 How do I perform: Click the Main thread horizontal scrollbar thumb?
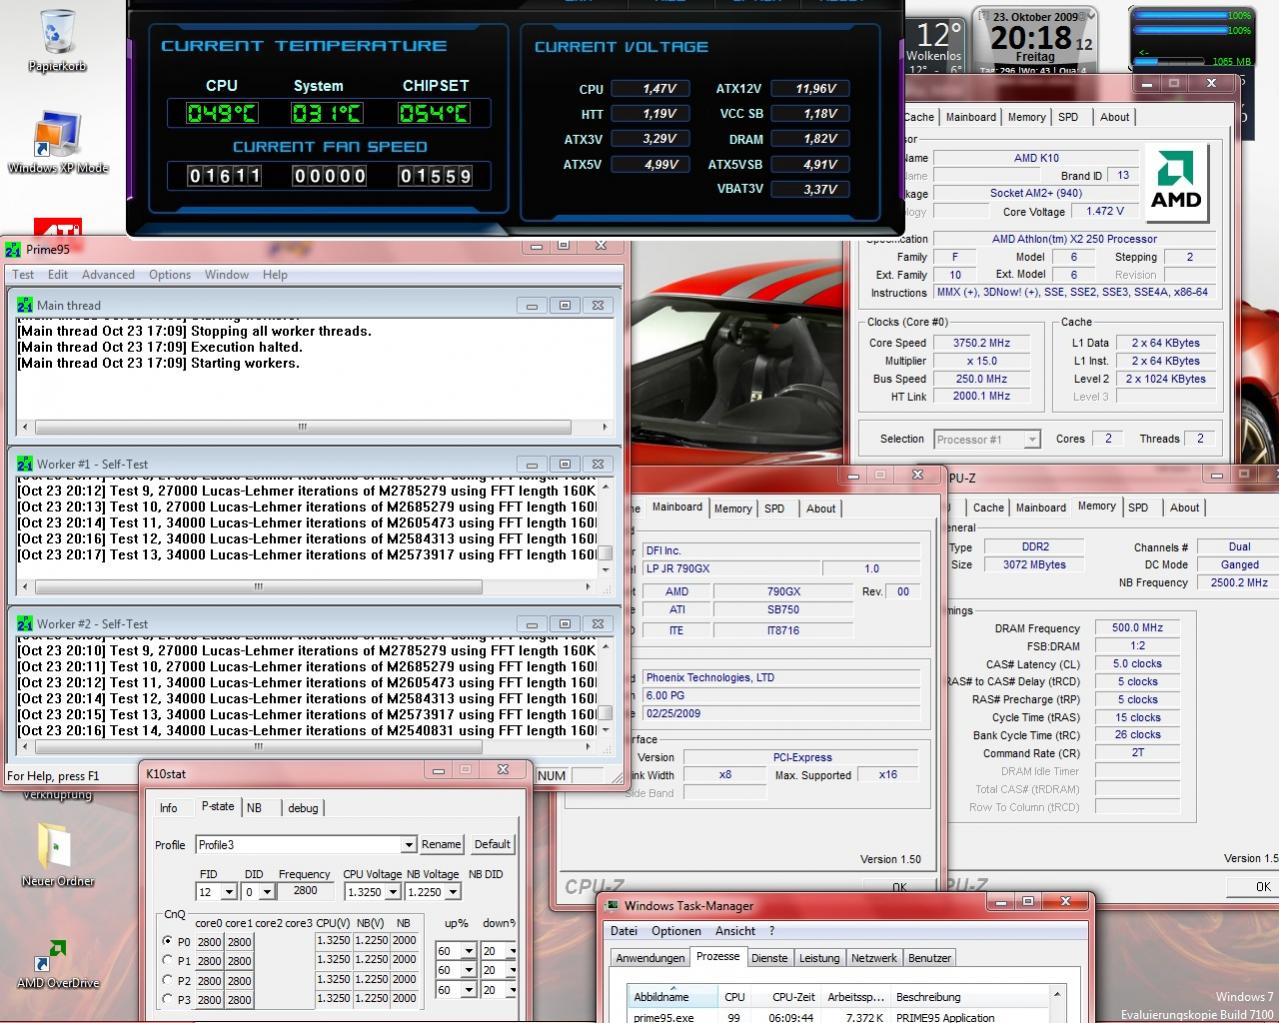click(303, 427)
